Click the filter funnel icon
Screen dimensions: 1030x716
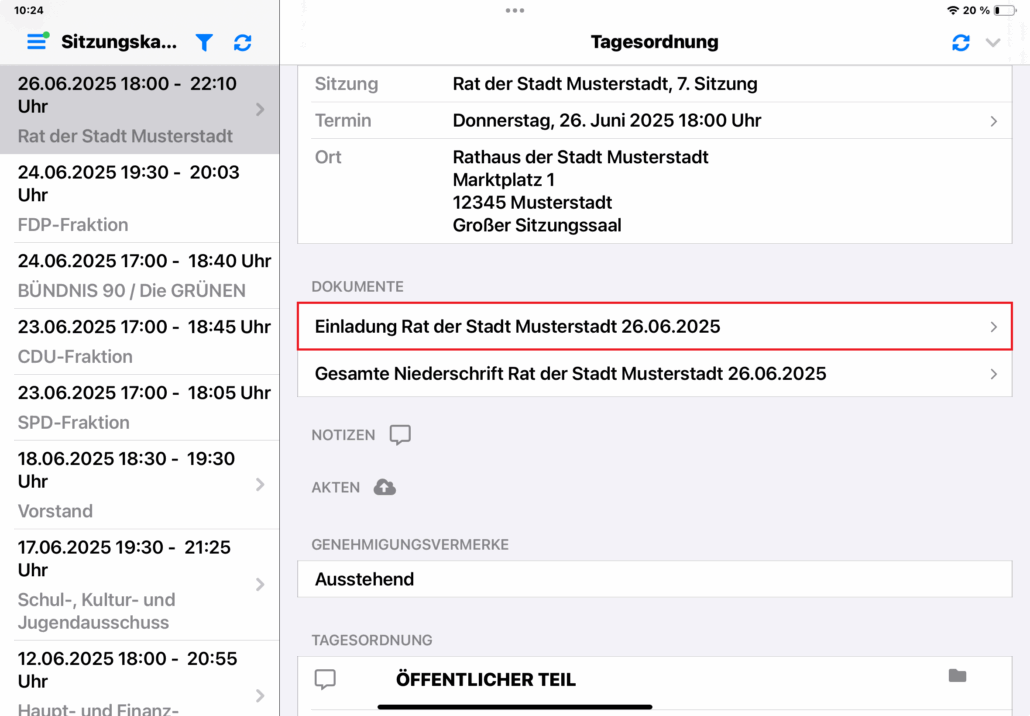pos(204,42)
